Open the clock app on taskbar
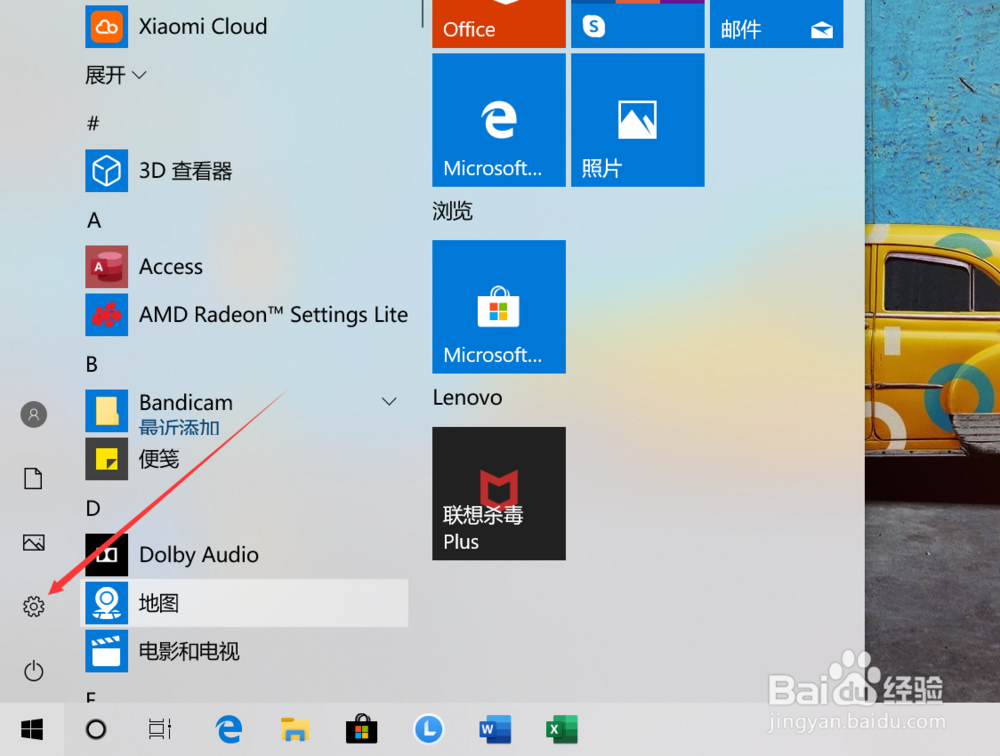The width and height of the screenshot is (1000, 756). 429,729
